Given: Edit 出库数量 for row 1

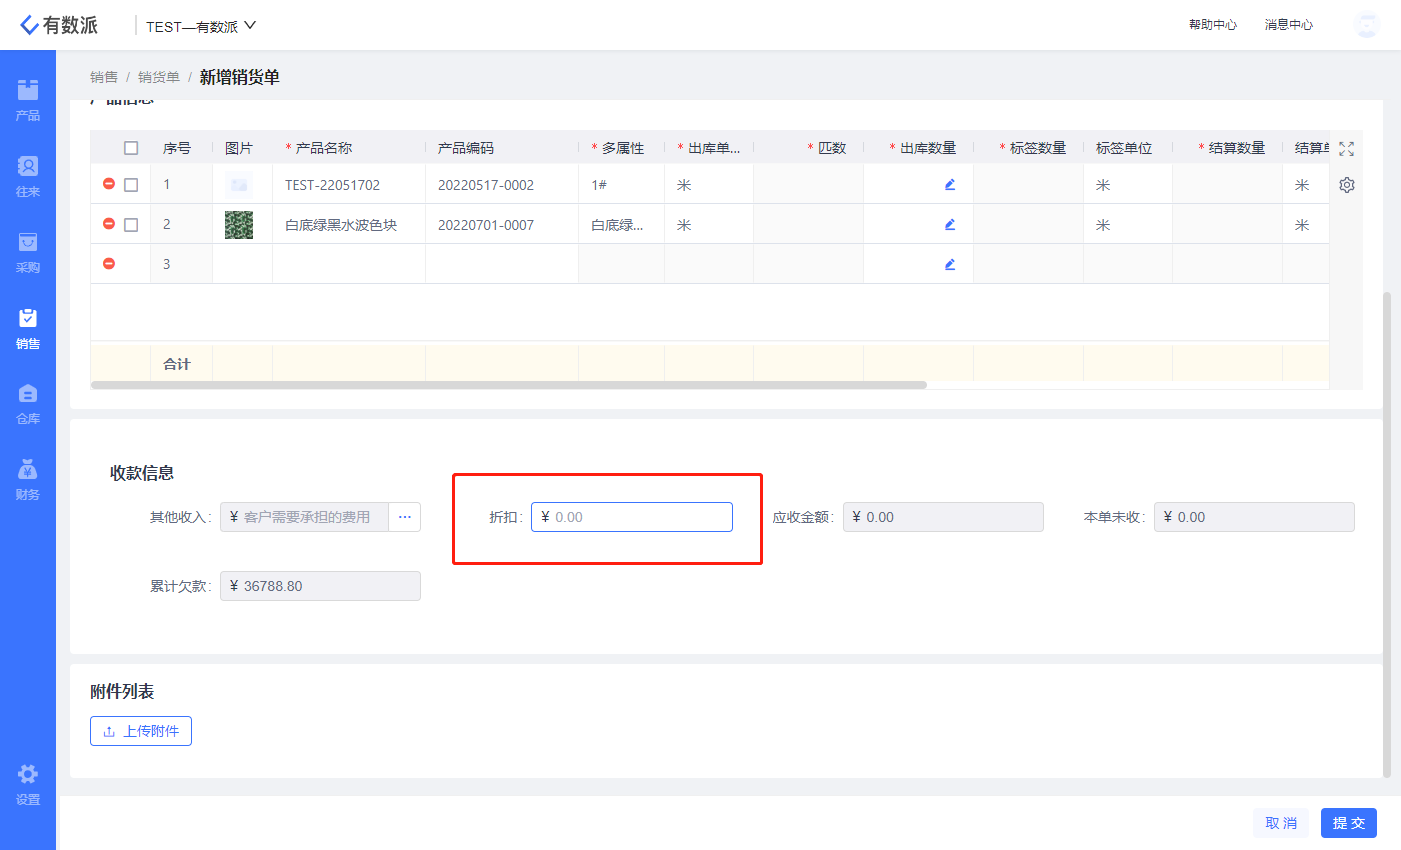Looking at the screenshot, I should point(950,184).
